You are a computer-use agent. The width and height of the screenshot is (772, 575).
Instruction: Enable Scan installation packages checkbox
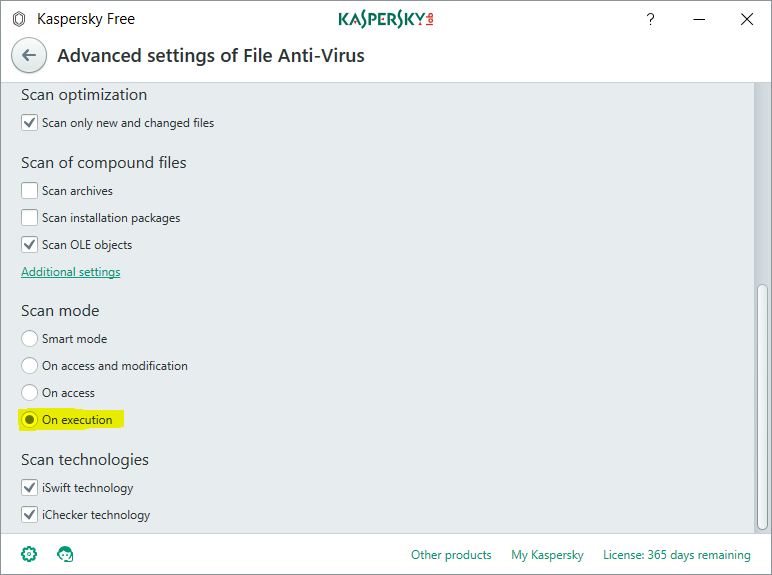pos(30,218)
